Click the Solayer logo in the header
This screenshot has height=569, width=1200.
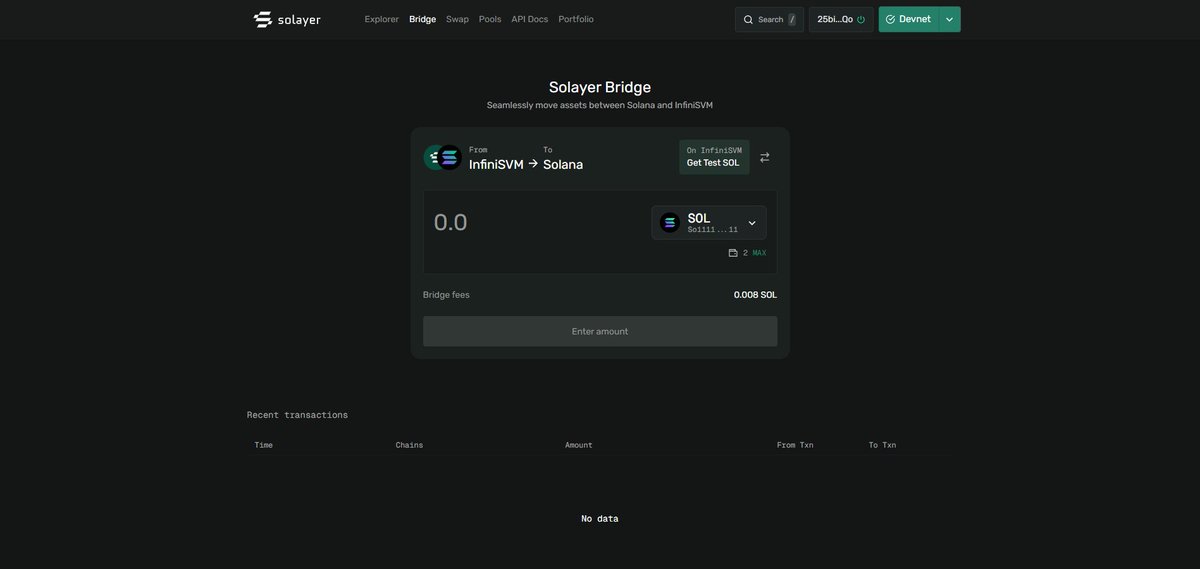point(287,19)
